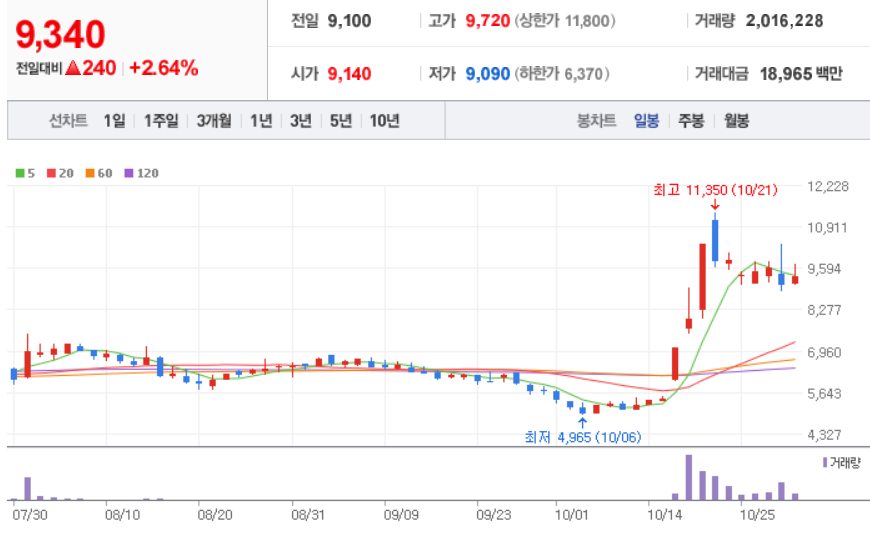The width and height of the screenshot is (870, 540).
Task: Select the 1일 line chart period
Action: (x=114, y=120)
